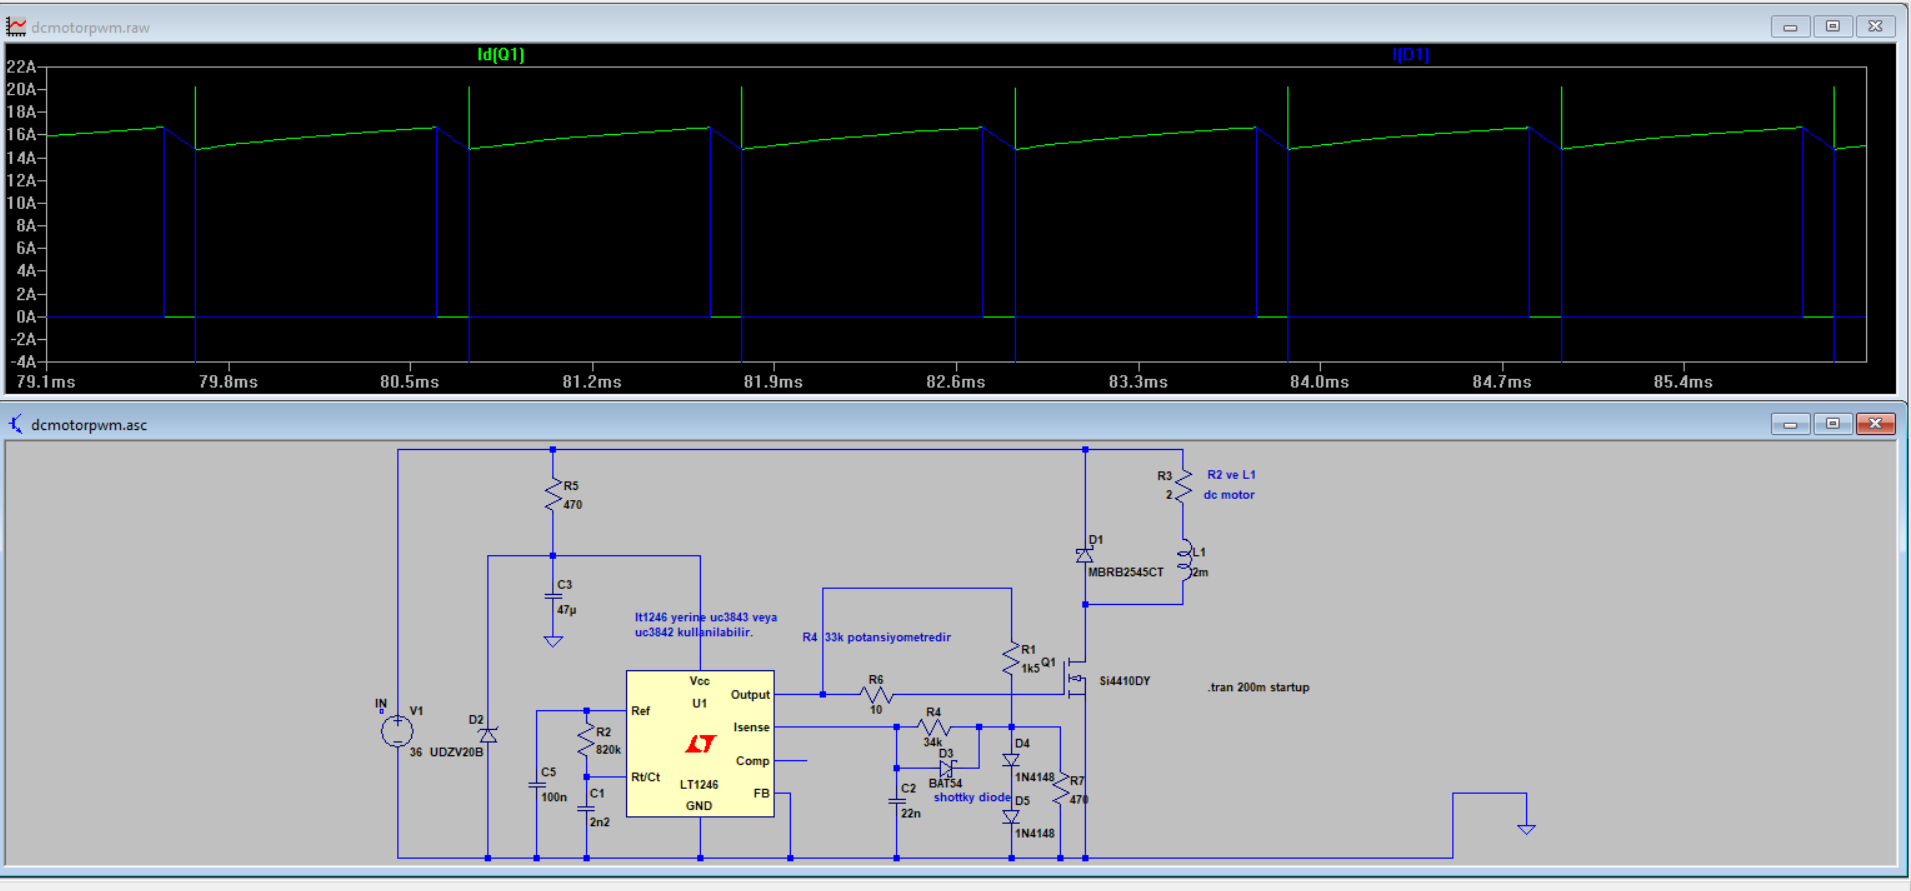
Task: Click capacitor C1 2n2
Action: (x=587, y=808)
